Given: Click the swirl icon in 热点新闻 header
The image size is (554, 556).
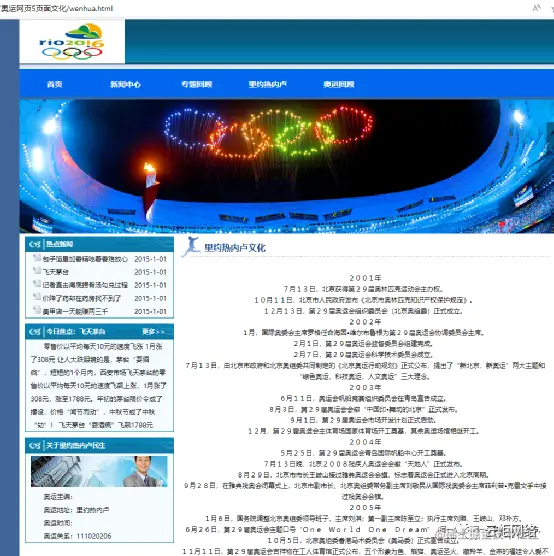Looking at the screenshot, I should [x=35, y=244].
